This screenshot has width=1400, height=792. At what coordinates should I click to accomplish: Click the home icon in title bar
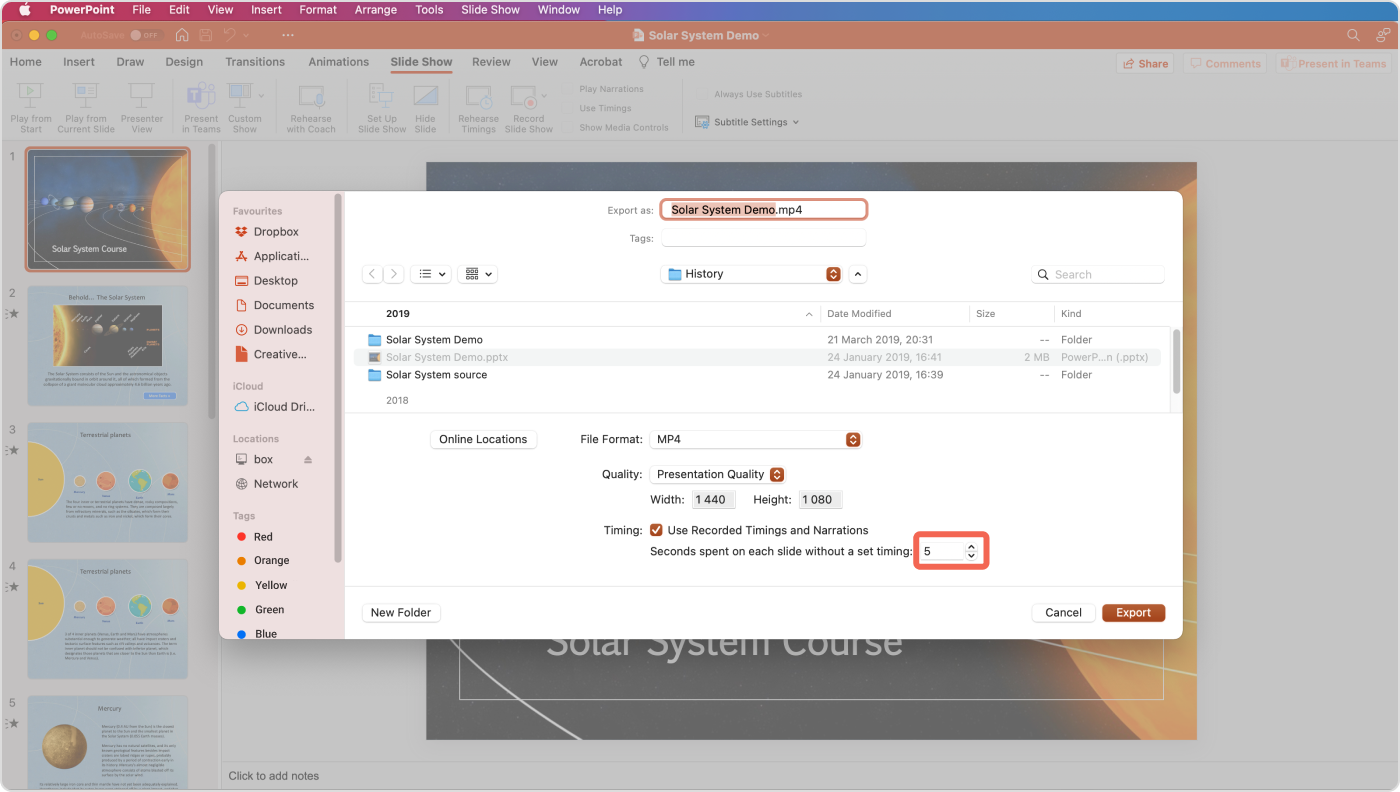point(182,35)
